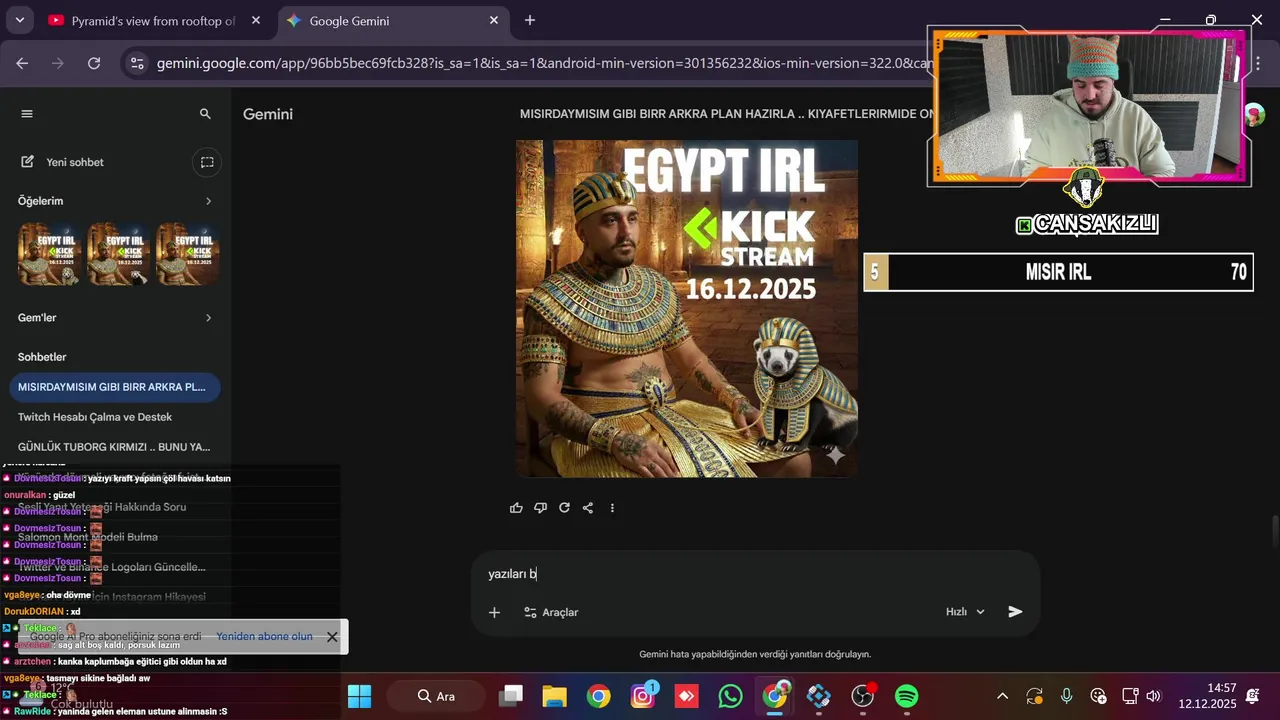
Task: Open Twitch Hesabı Çalma ve Destek chat
Action: [95, 417]
